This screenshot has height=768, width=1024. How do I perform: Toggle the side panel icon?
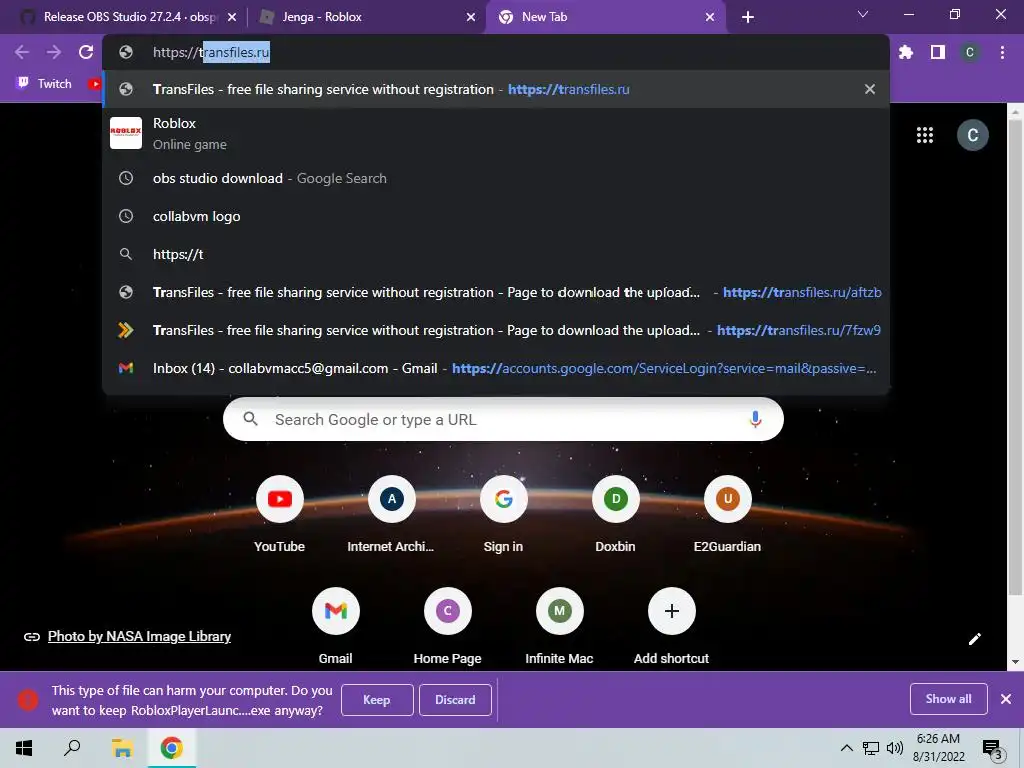[x=938, y=52]
